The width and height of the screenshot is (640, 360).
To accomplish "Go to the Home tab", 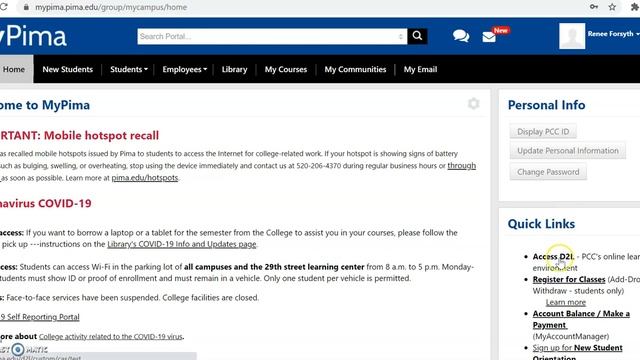I will (16, 69).
